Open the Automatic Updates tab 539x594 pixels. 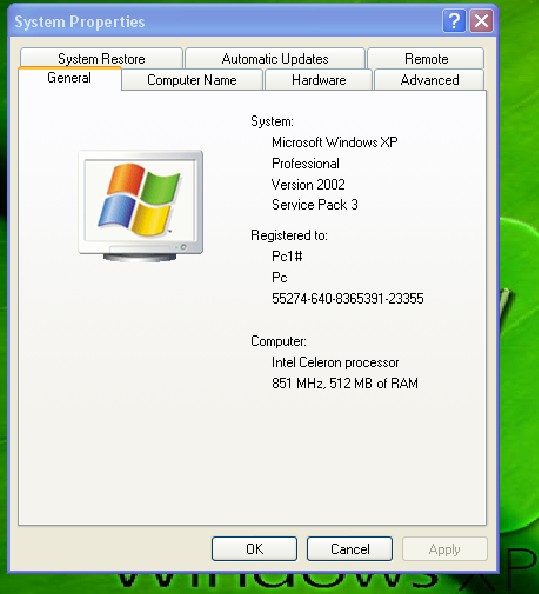[x=275, y=58]
